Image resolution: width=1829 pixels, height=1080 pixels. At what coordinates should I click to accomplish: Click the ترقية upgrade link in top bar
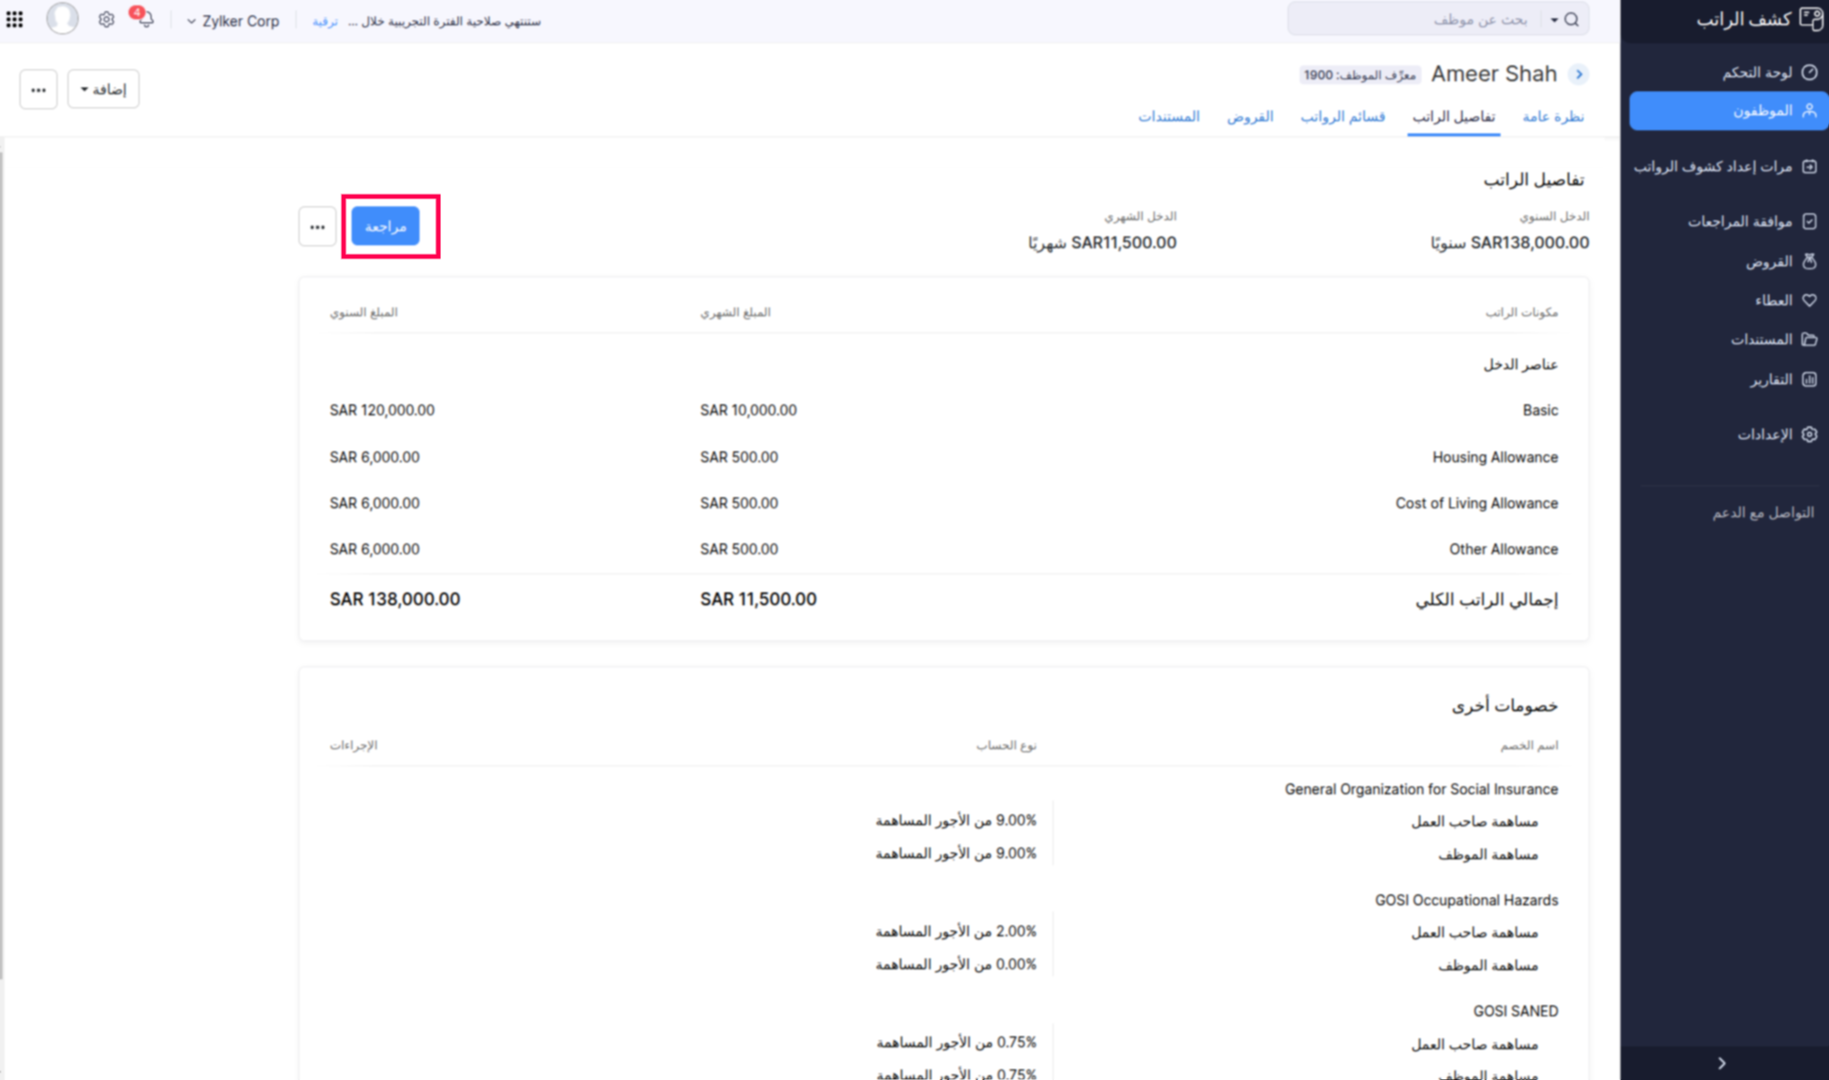click(x=324, y=21)
